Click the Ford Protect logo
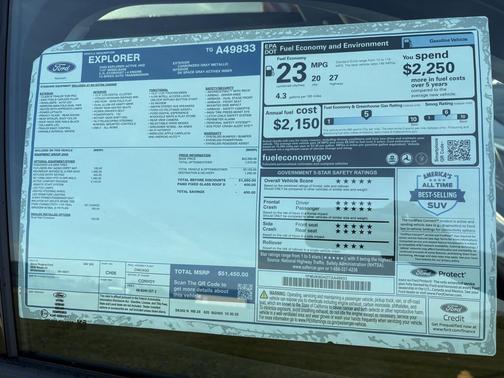 tap(438, 274)
